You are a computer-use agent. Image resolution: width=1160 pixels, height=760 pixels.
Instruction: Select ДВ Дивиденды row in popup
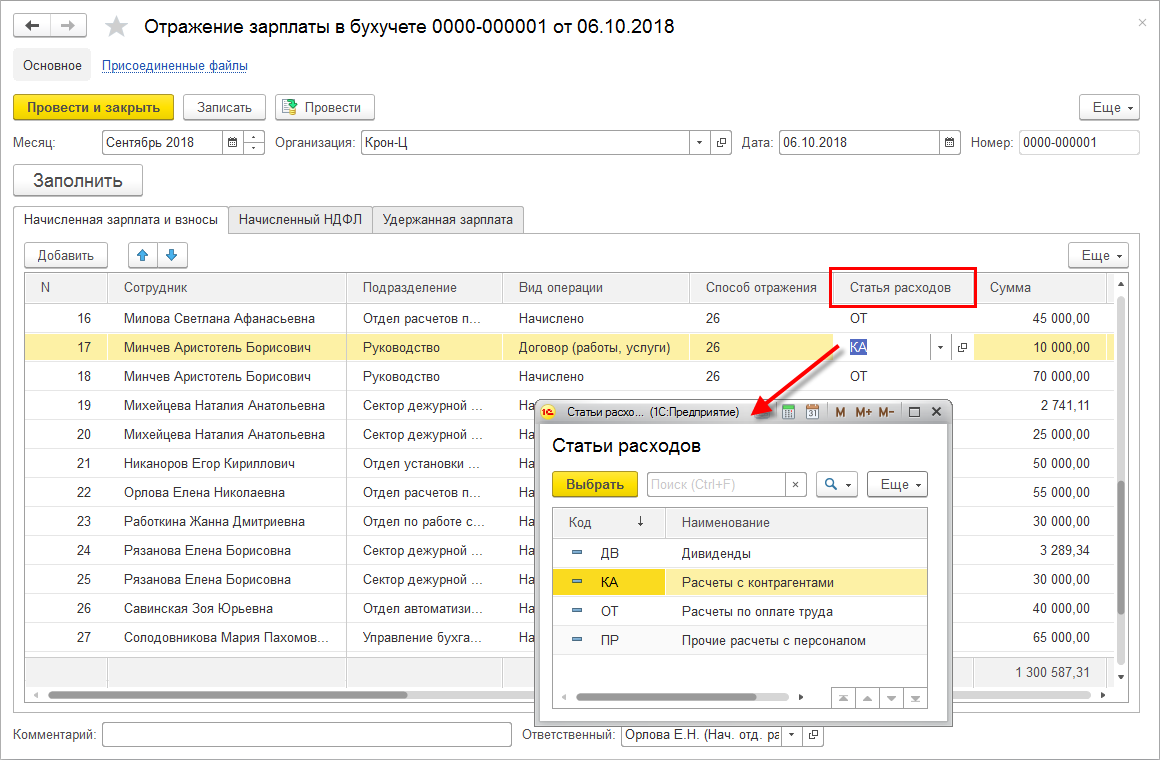pos(740,554)
